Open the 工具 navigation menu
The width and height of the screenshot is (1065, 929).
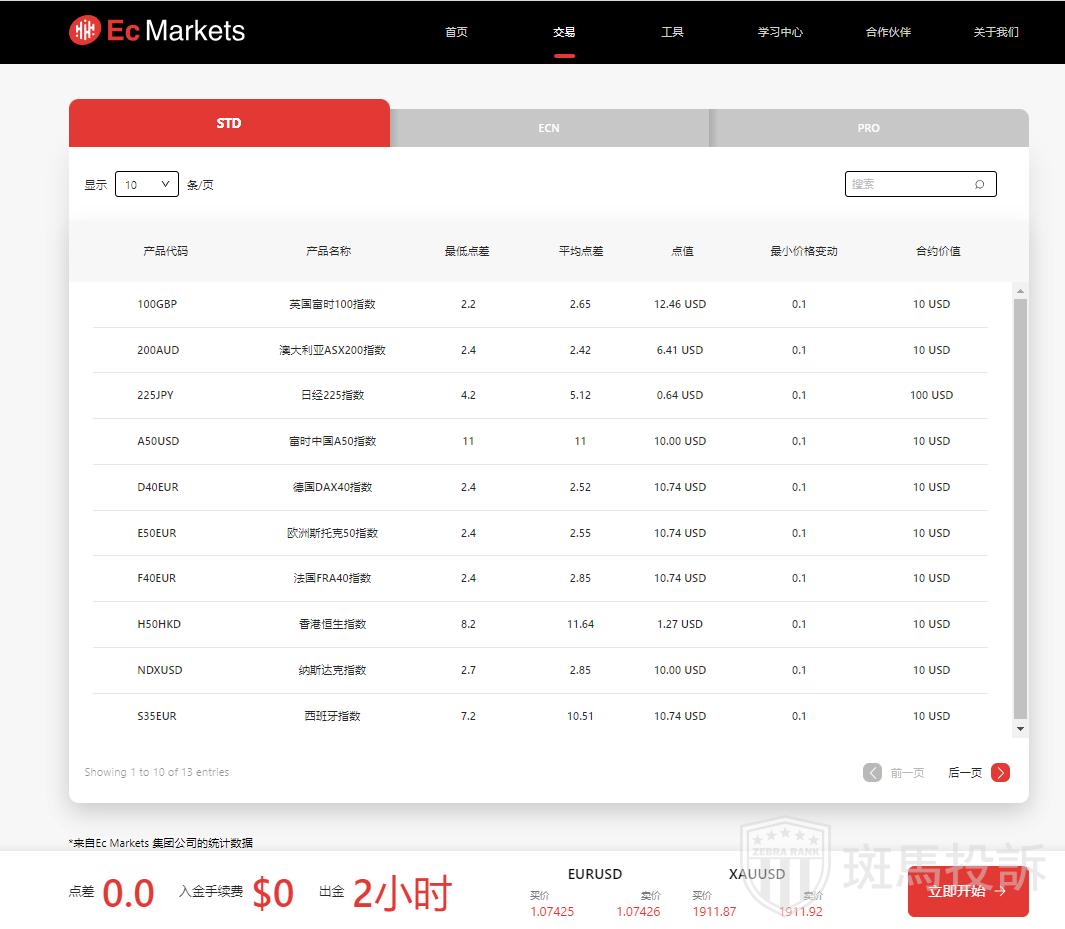(672, 32)
